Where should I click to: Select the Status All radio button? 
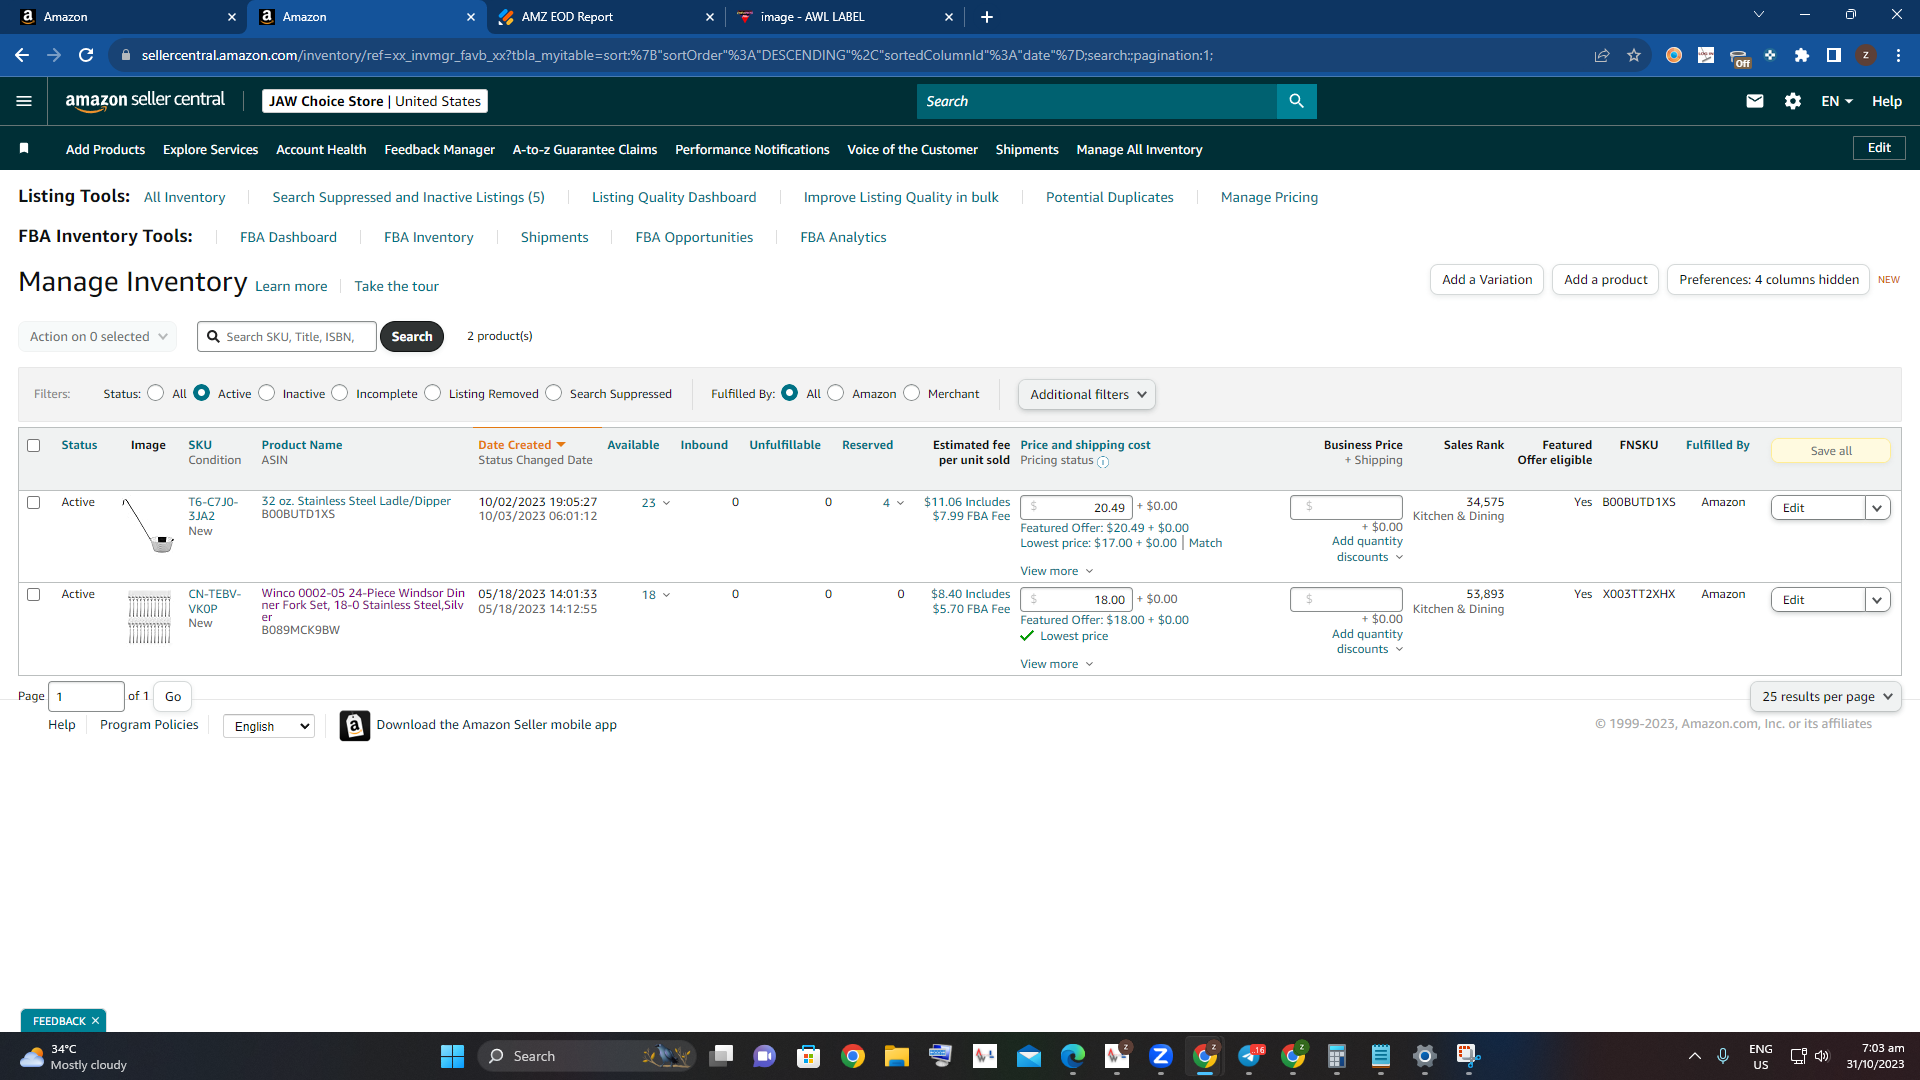pos(155,393)
